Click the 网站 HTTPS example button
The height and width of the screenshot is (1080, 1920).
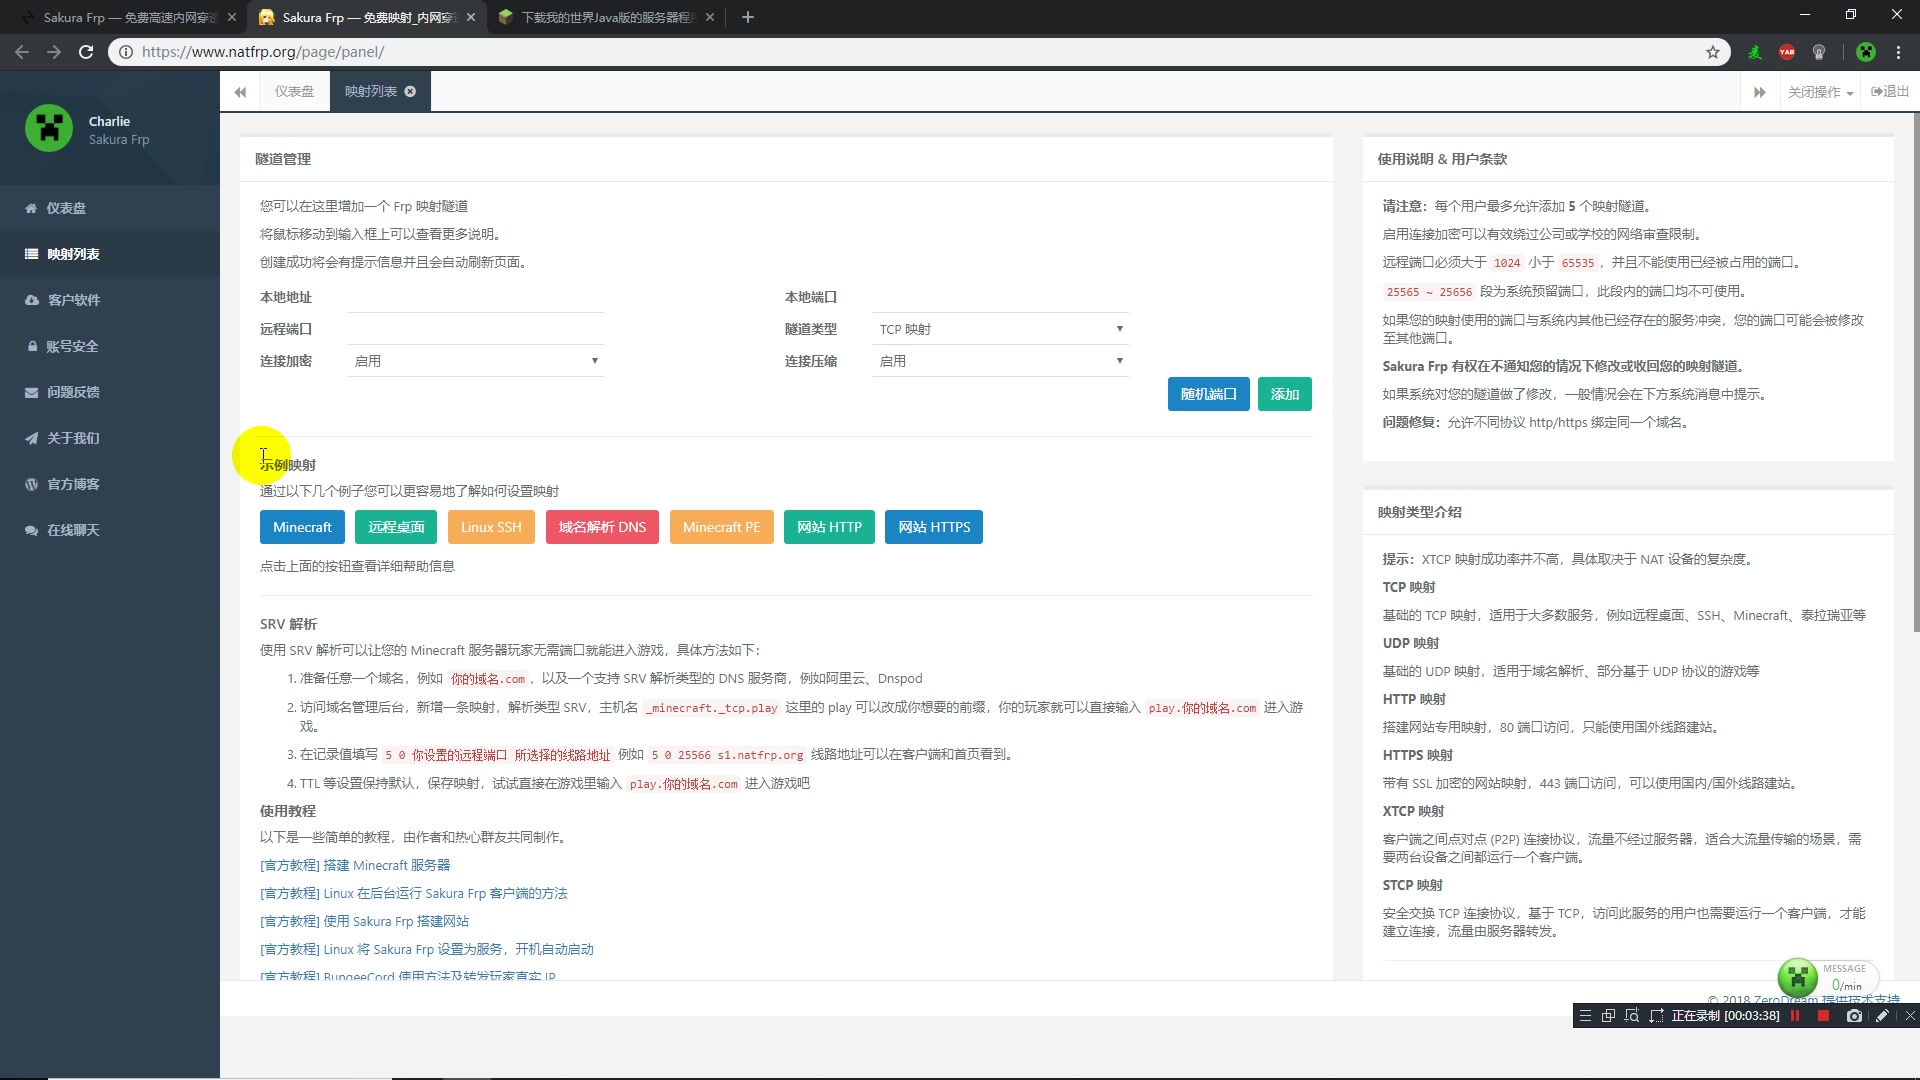tap(934, 527)
